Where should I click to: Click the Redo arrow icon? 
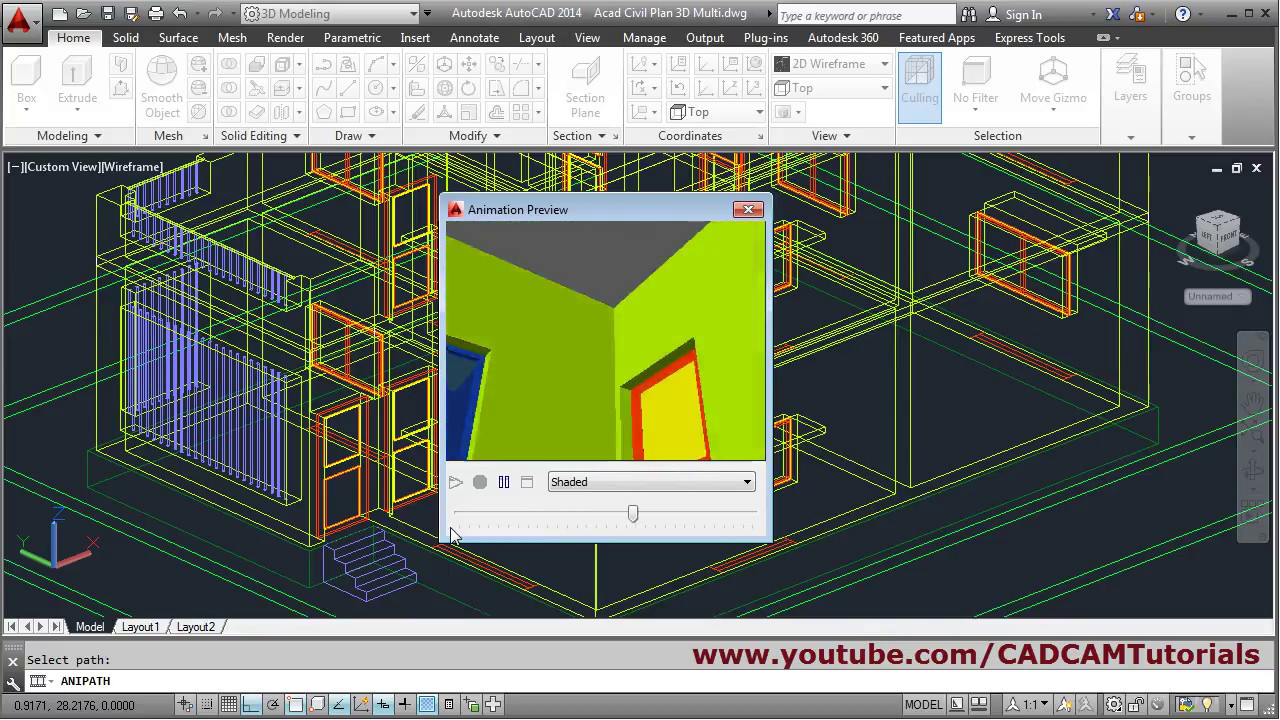pyautogui.click(x=216, y=14)
